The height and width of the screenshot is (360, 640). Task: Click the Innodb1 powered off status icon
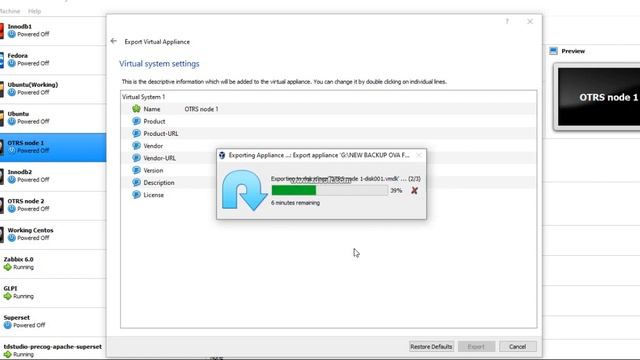click(11, 34)
